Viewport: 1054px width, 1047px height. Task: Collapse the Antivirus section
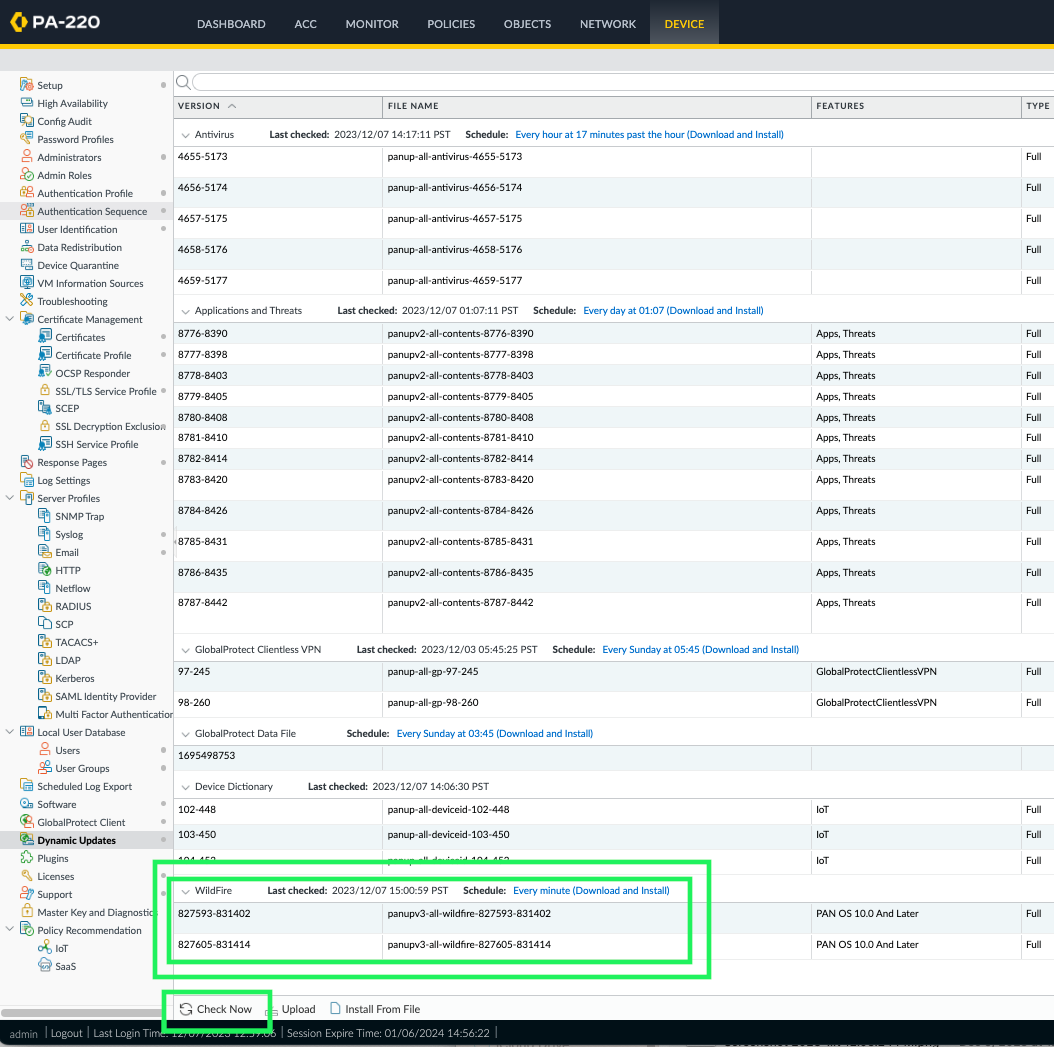[x=187, y=133]
